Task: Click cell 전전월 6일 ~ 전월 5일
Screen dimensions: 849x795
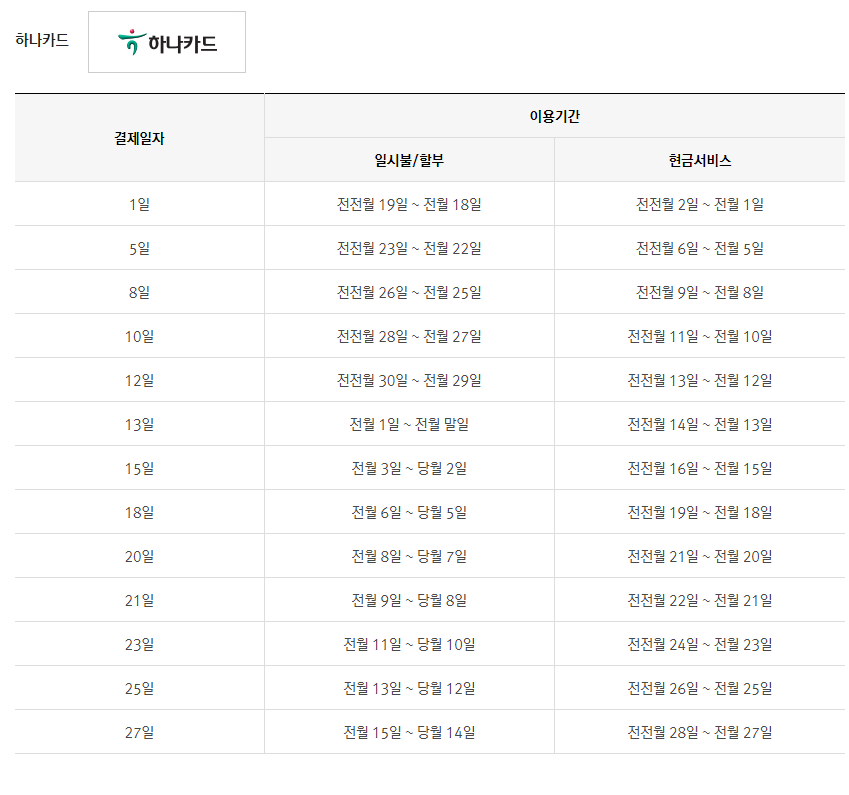Action: click(700, 248)
